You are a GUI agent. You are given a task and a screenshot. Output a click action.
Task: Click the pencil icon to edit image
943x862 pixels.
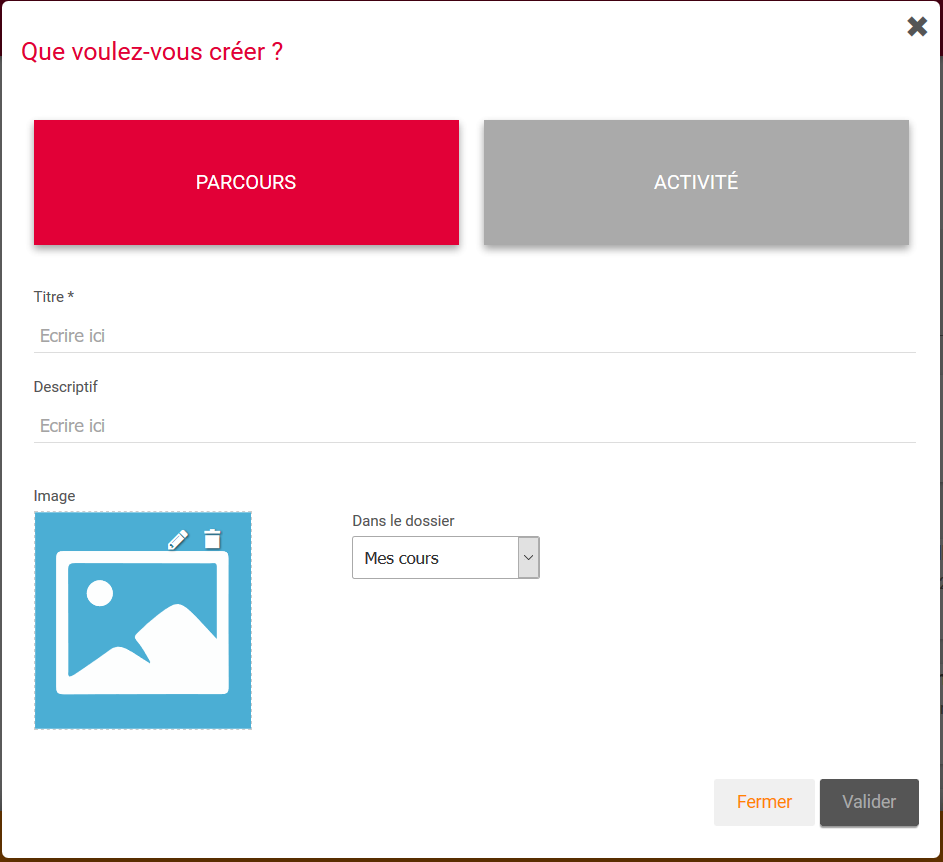178,540
